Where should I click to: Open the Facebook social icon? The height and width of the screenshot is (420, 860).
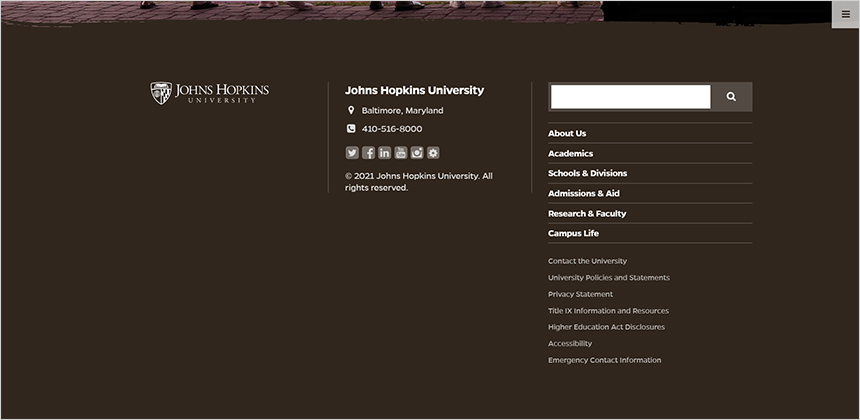tap(369, 153)
